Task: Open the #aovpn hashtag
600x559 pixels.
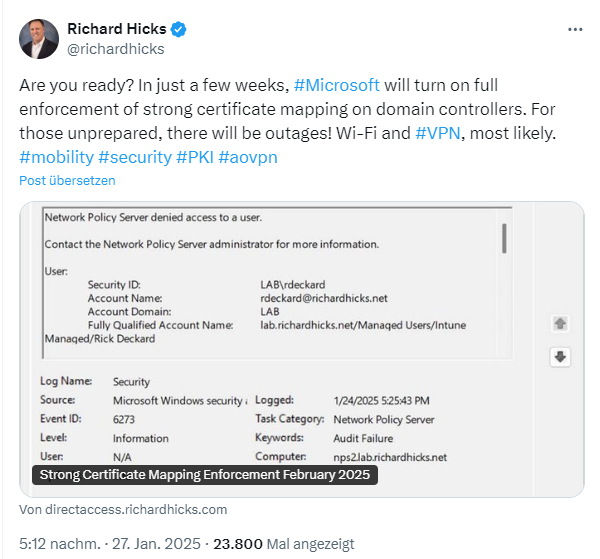Action: coord(248,157)
